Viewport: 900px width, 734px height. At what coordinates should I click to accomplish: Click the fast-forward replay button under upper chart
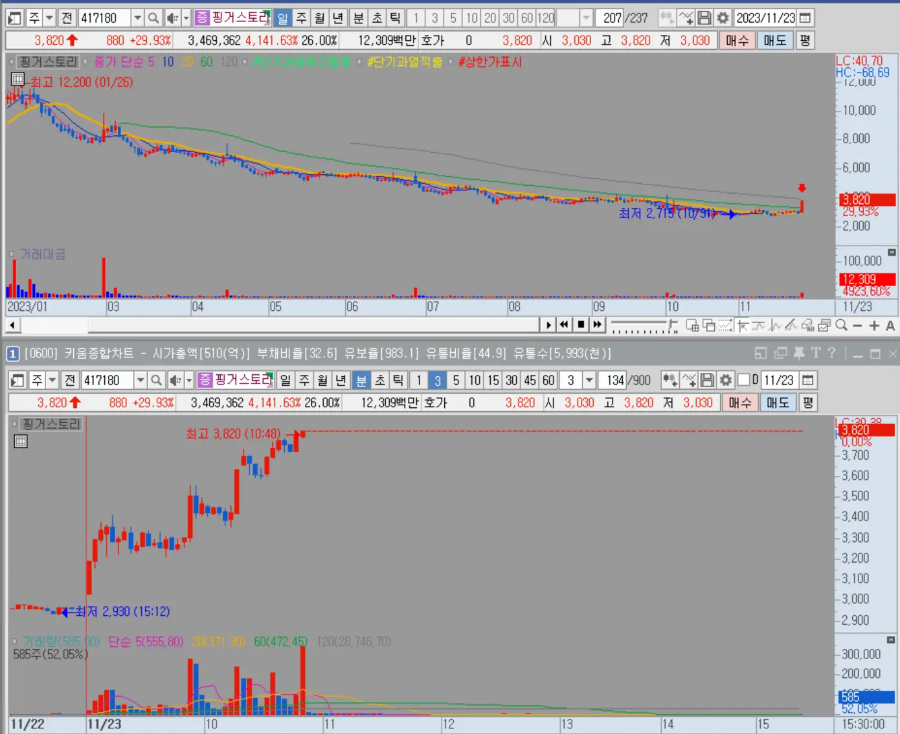click(x=598, y=325)
